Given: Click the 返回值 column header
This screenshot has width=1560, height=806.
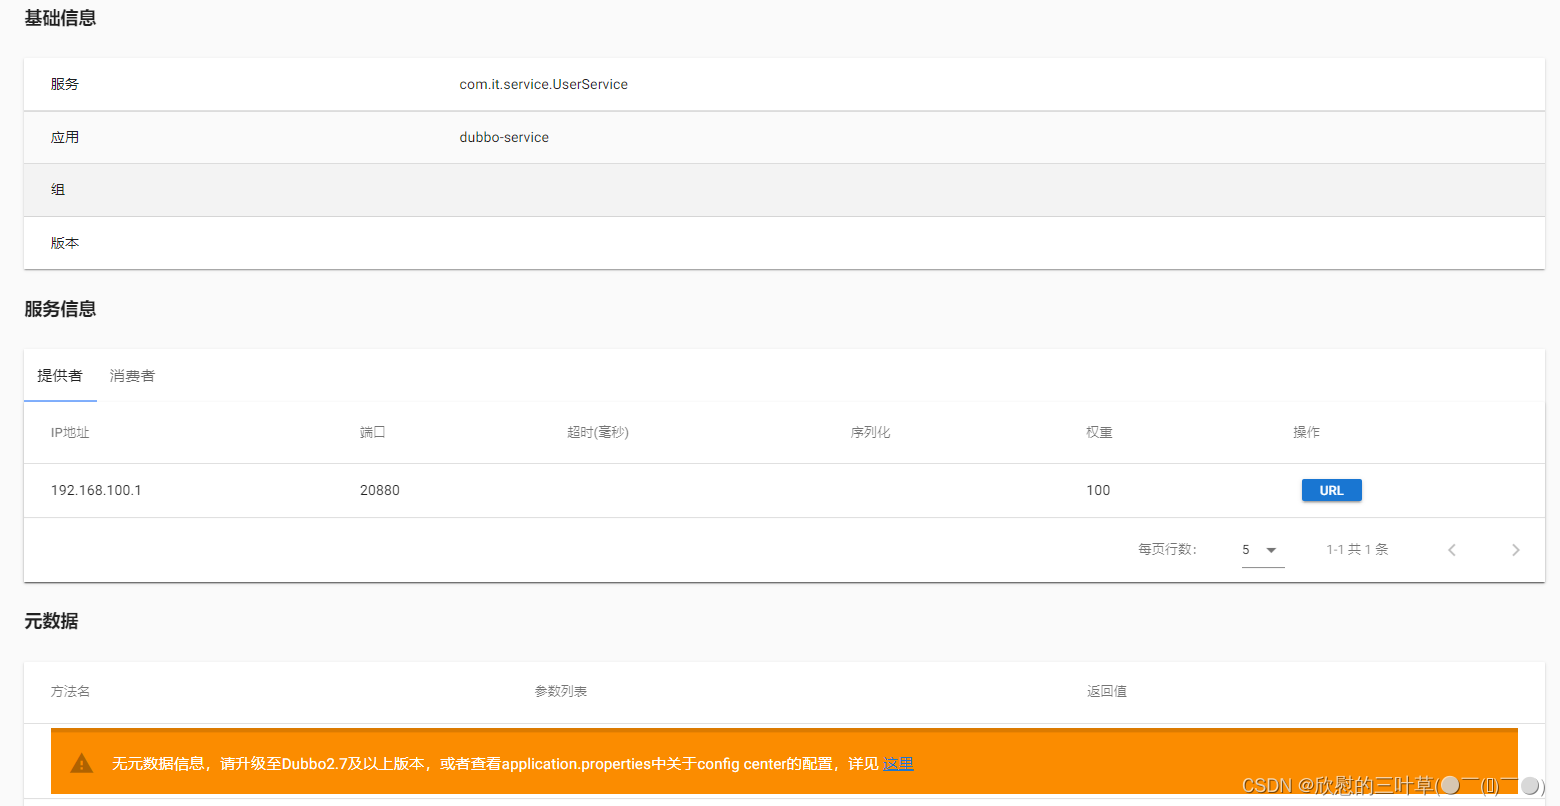Looking at the screenshot, I should pyautogui.click(x=1107, y=691).
